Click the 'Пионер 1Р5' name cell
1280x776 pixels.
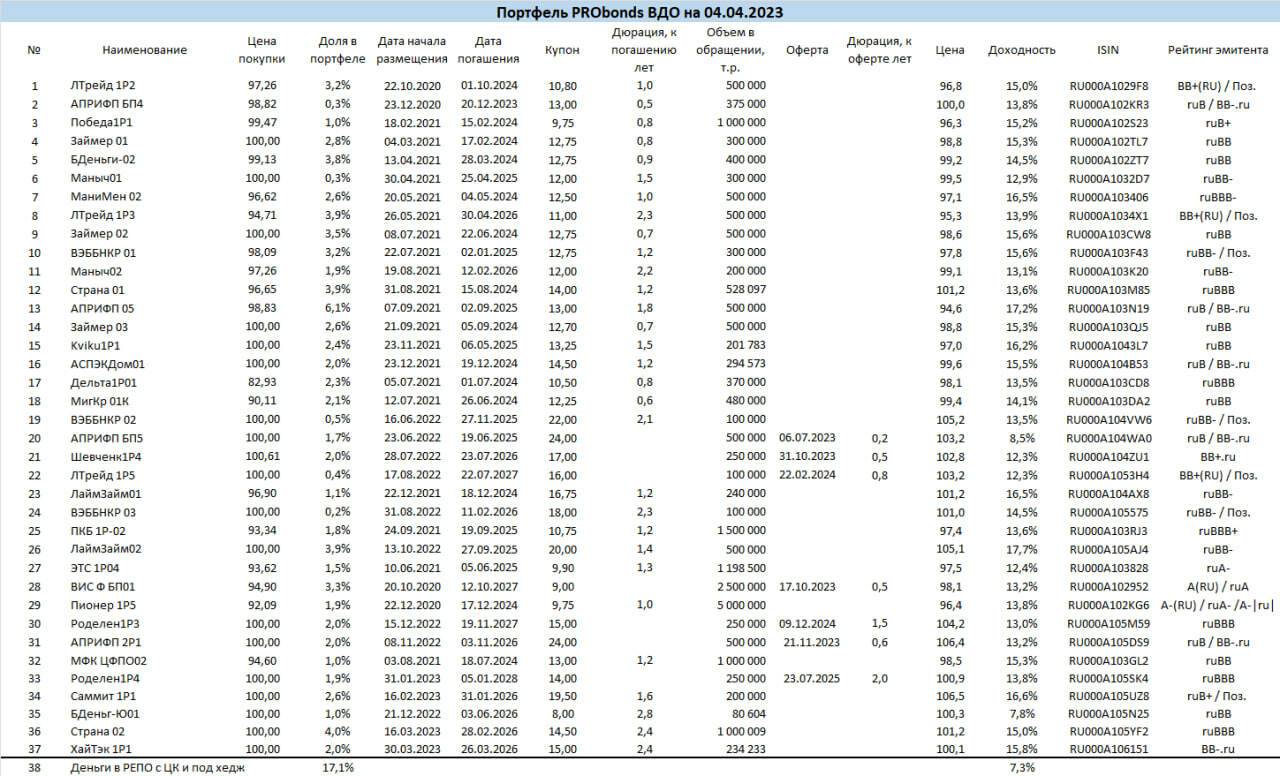tap(103, 605)
